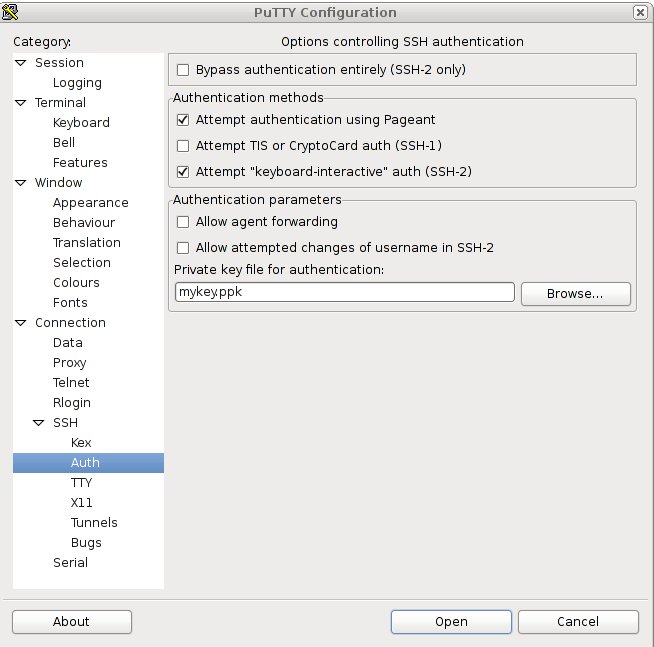Image resolution: width=654 pixels, height=647 pixels.
Task: Open the Translation category
Action: [87, 243]
